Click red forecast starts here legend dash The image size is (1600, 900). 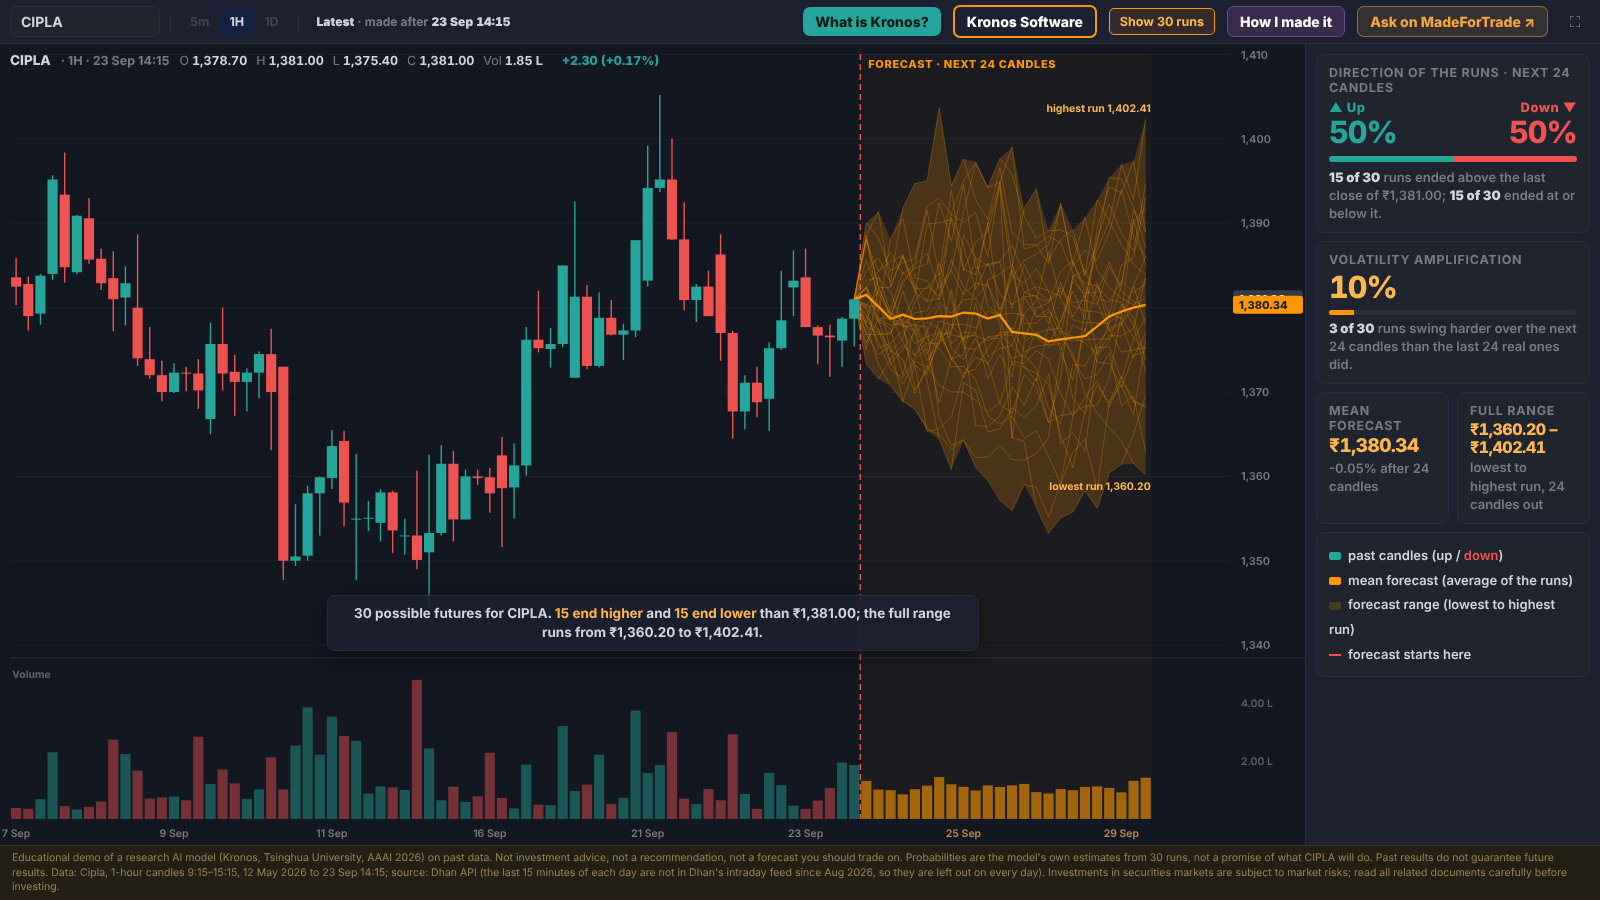1335,655
